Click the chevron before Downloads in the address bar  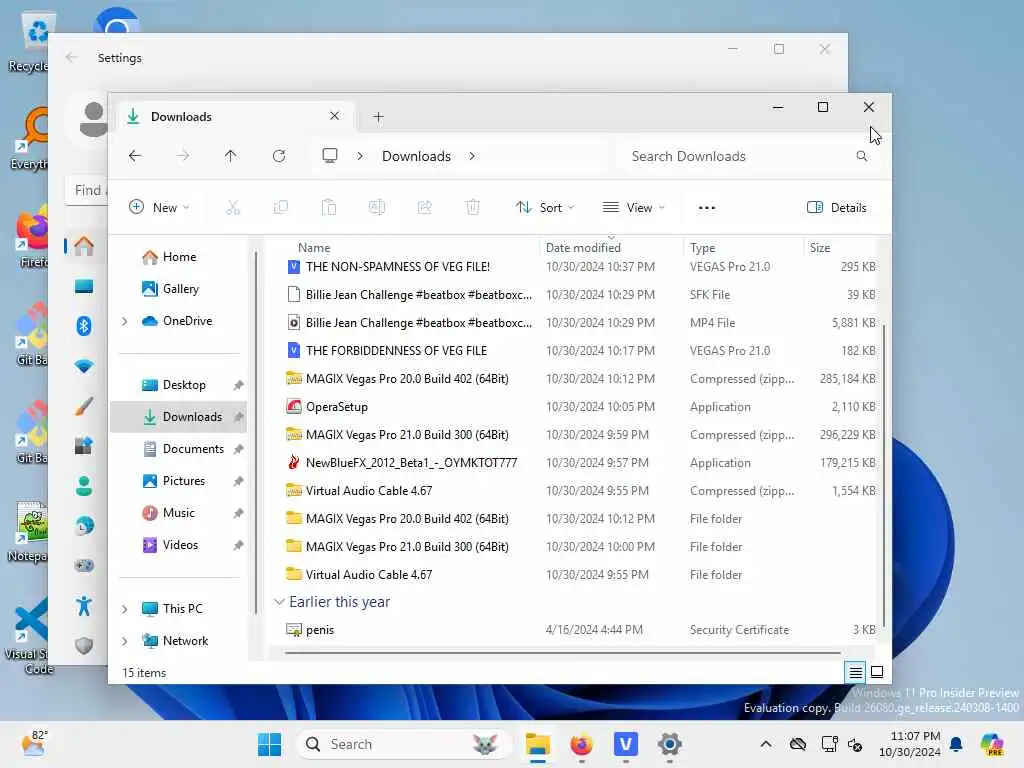click(360, 156)
